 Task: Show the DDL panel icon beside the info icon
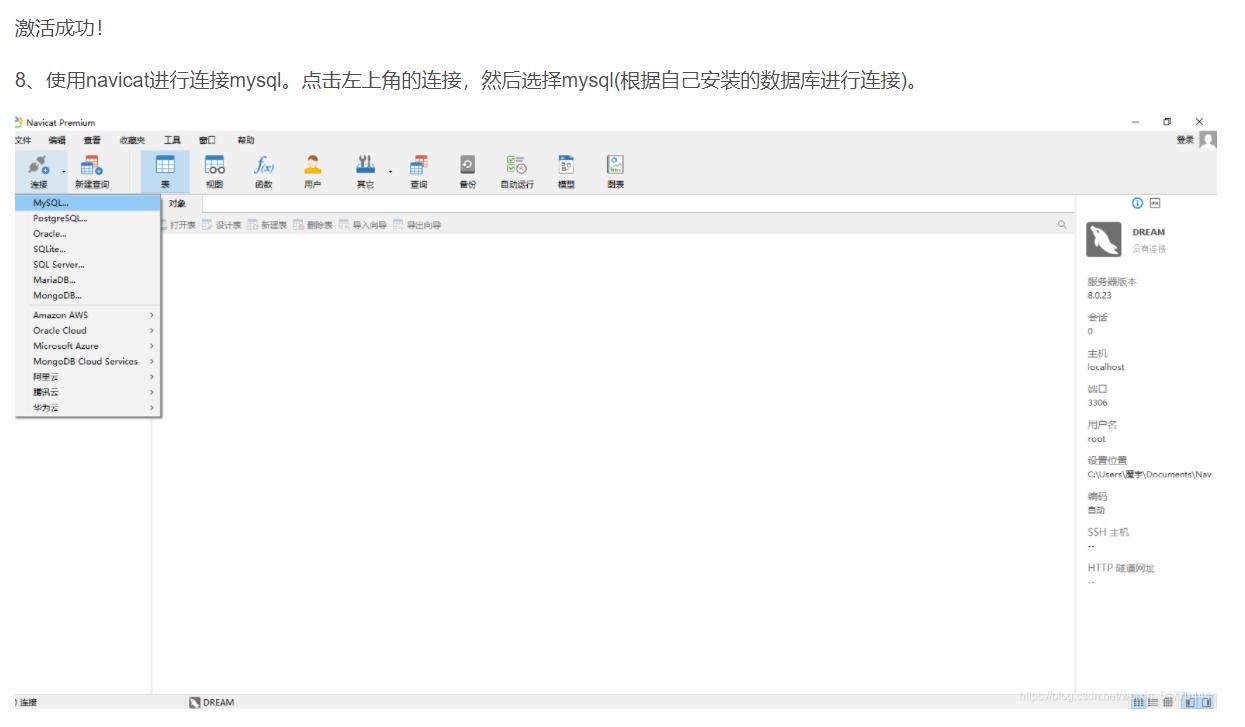[1155, 203]
